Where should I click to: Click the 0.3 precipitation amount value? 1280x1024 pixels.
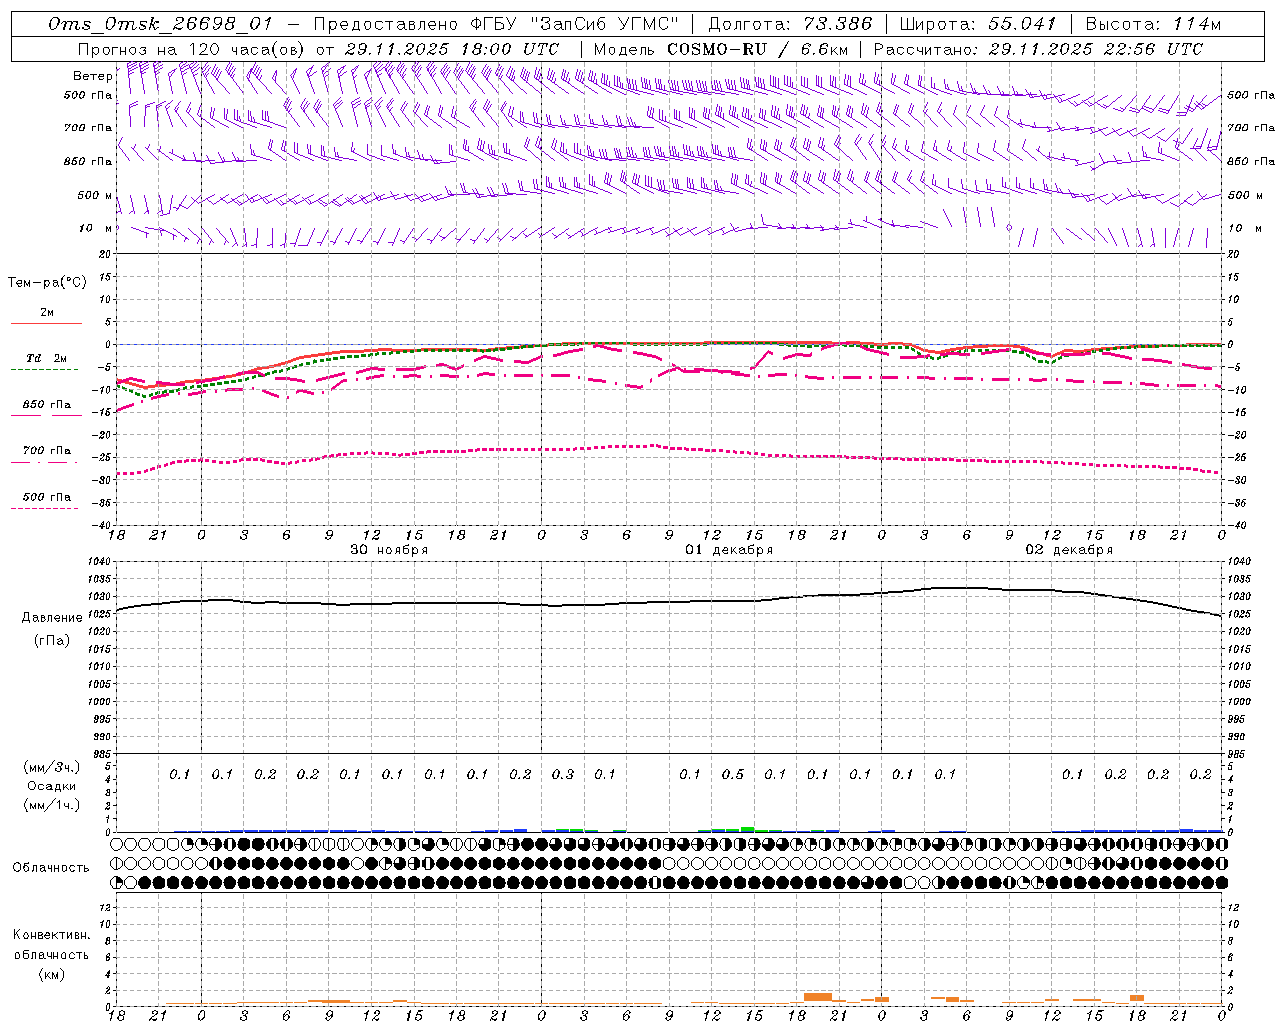pyautogui.click(x=563, y=774)
